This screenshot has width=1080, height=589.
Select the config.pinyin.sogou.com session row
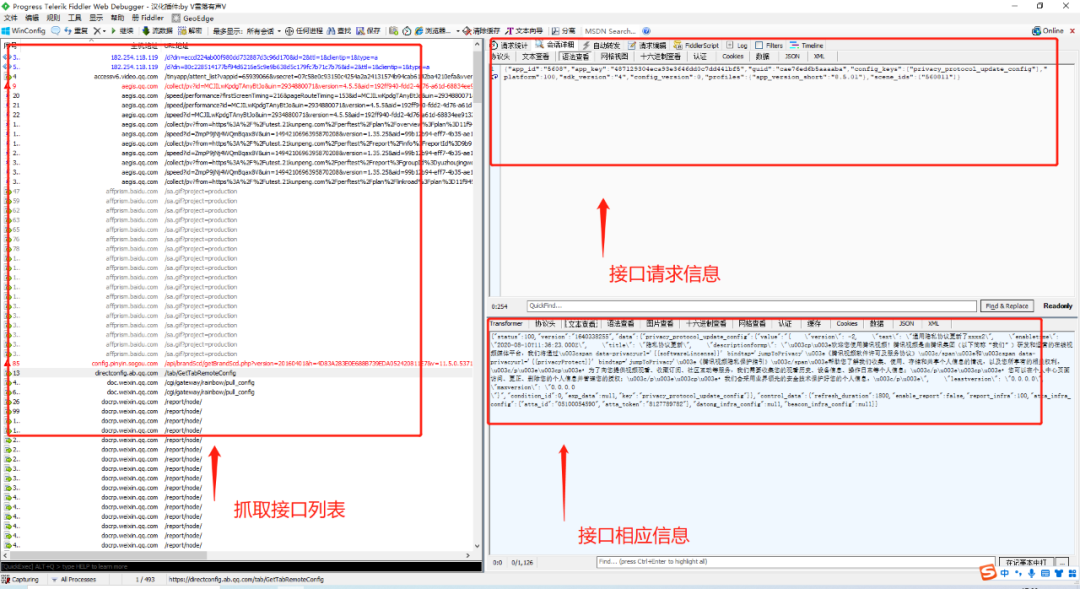point(238,363)
